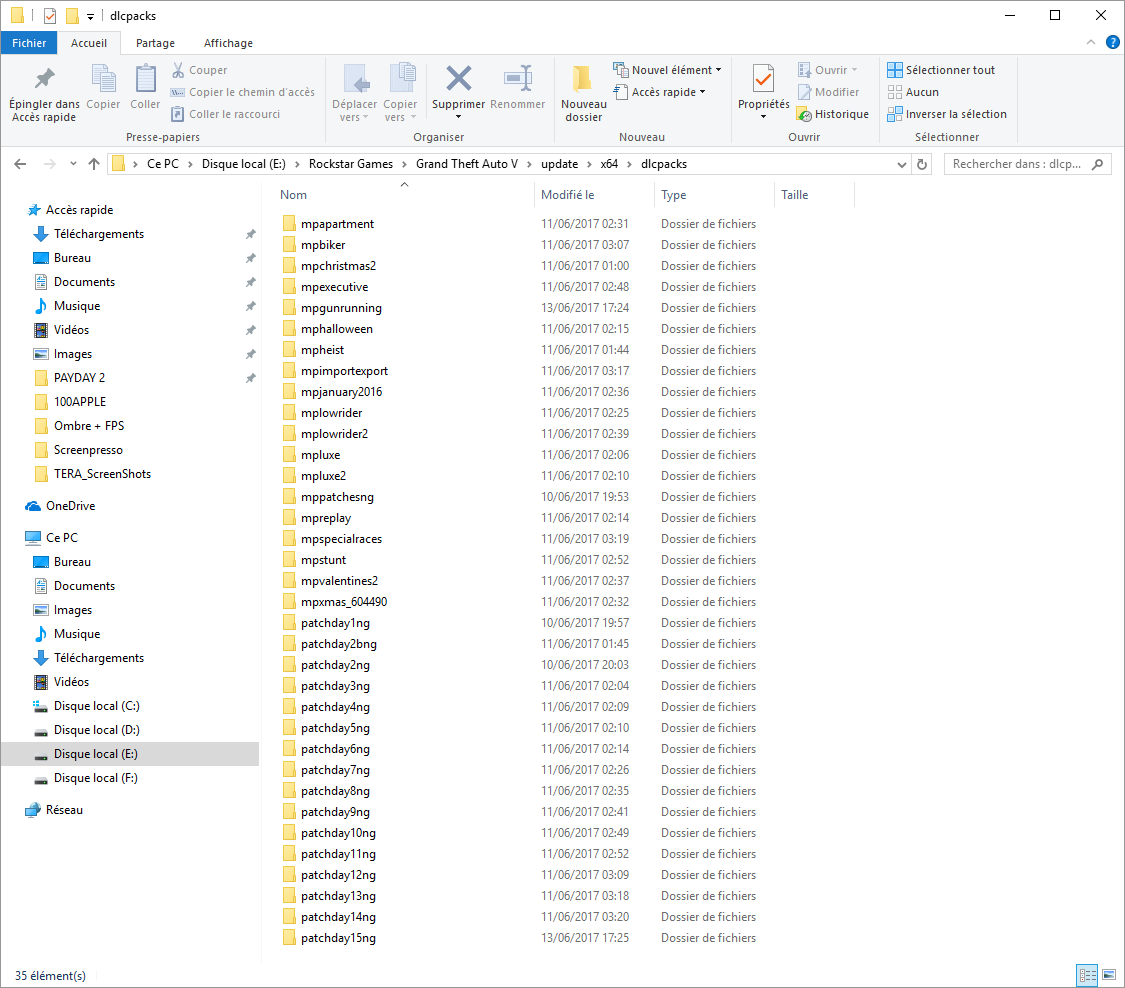Open the Fichier menu
The height and width of the screenshot is (988, 1125).
[29, 43]
